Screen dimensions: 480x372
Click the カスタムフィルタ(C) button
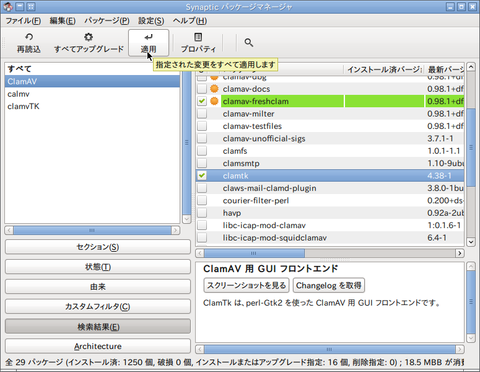point(98,307)
